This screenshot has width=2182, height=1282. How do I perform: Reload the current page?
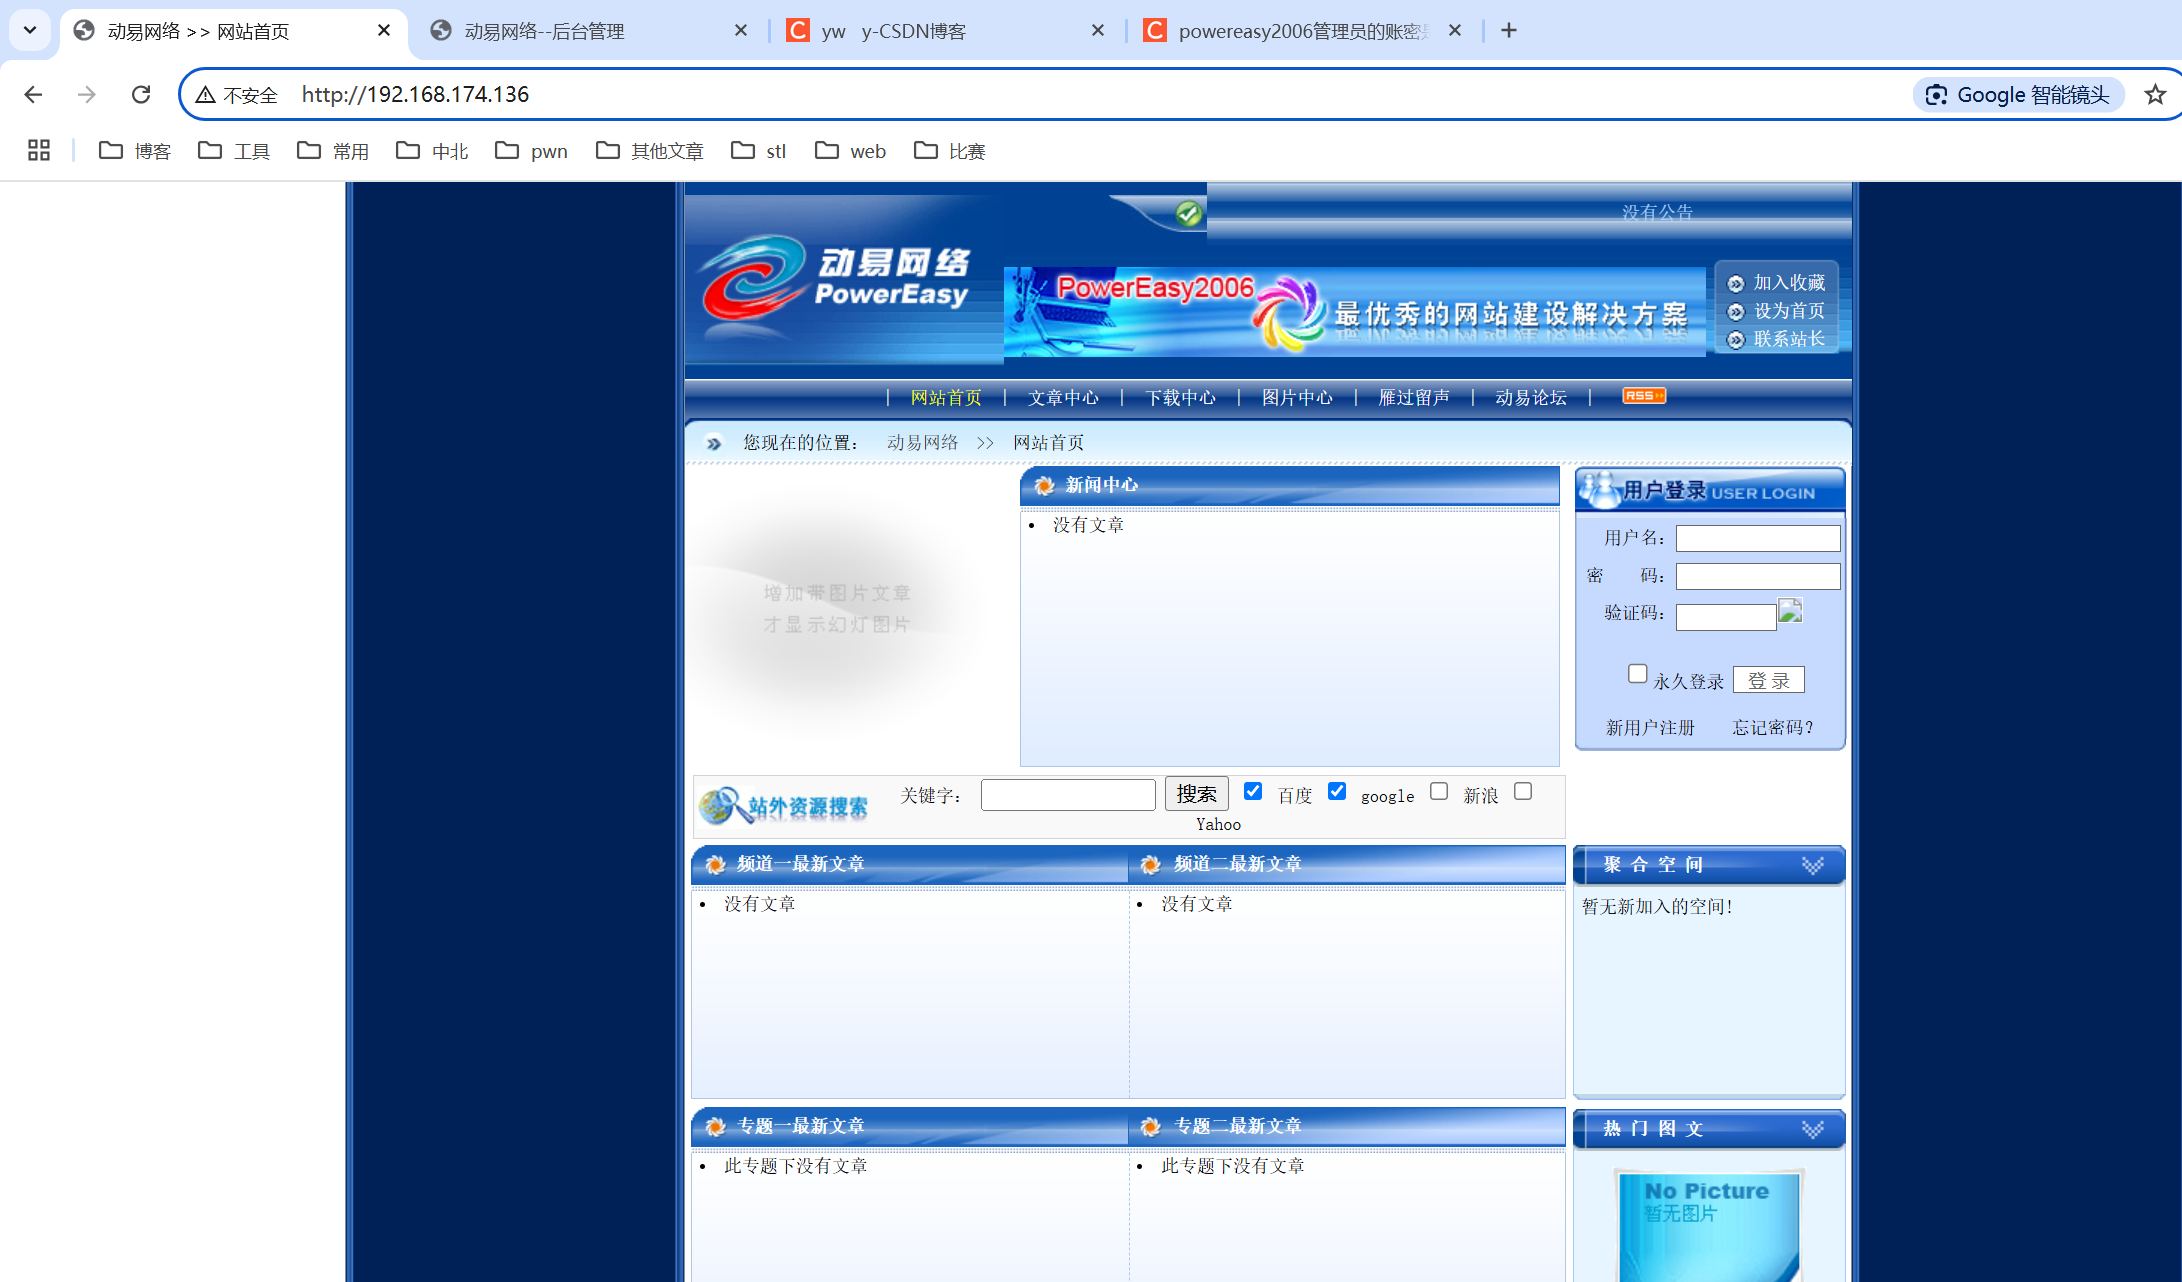141,94
